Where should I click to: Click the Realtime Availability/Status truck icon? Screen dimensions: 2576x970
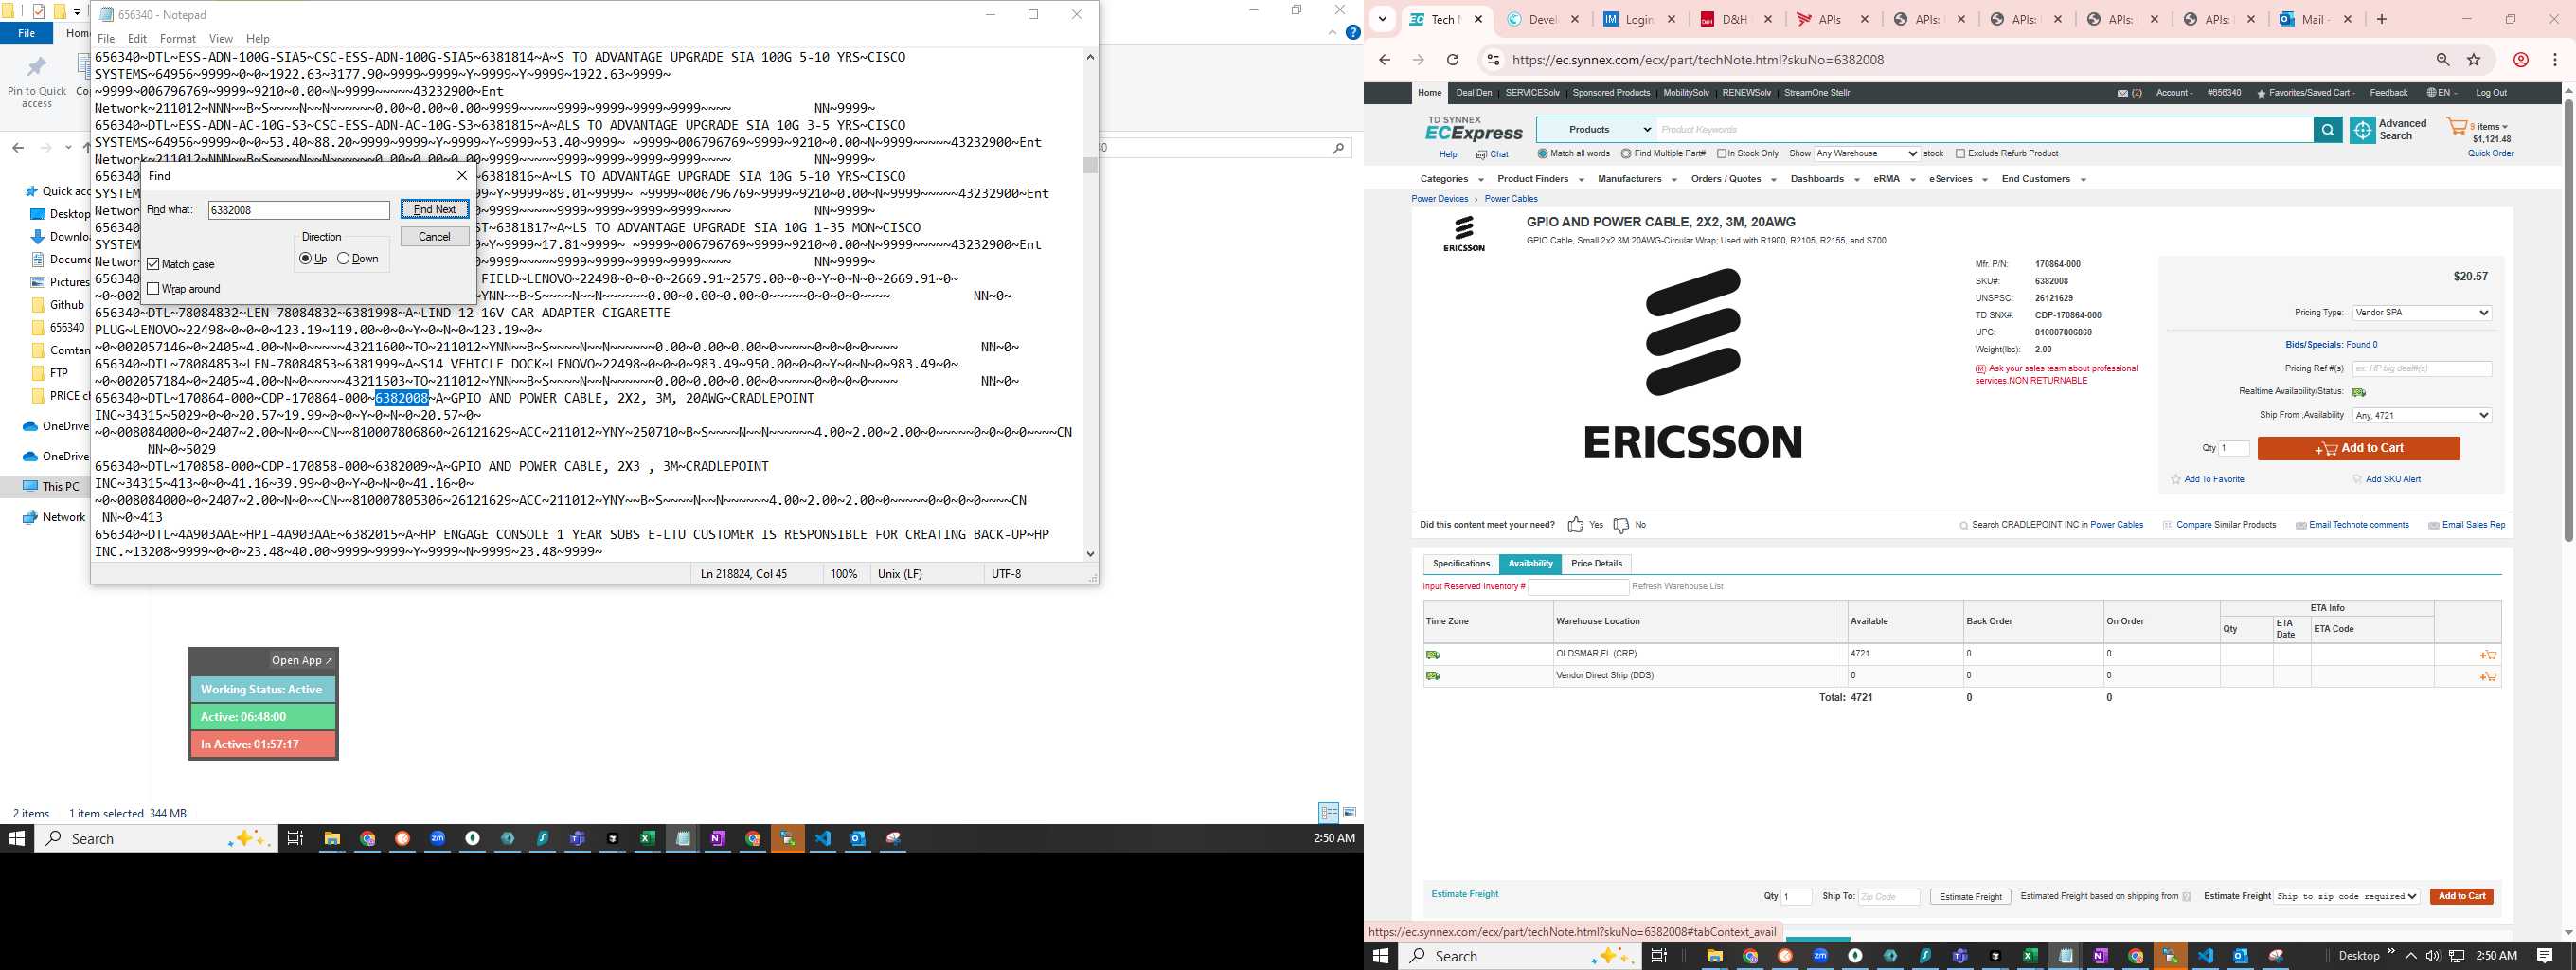tap(2358, 392)
